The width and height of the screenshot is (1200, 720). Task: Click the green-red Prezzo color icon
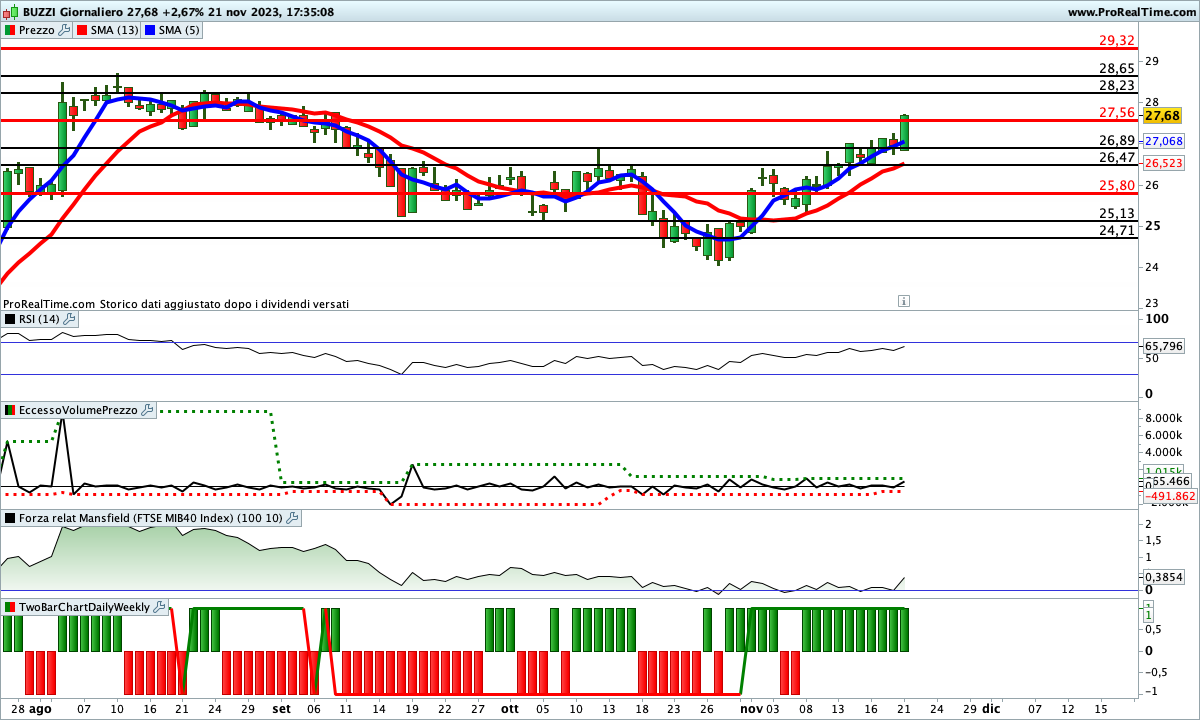tap(10, 30)
